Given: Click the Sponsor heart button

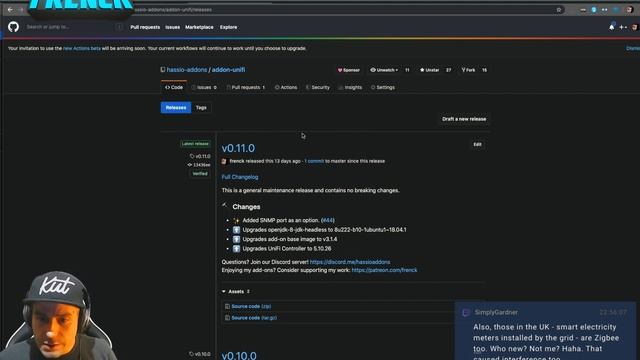Looking at the screenshot, I should click(x=349, y=70).
